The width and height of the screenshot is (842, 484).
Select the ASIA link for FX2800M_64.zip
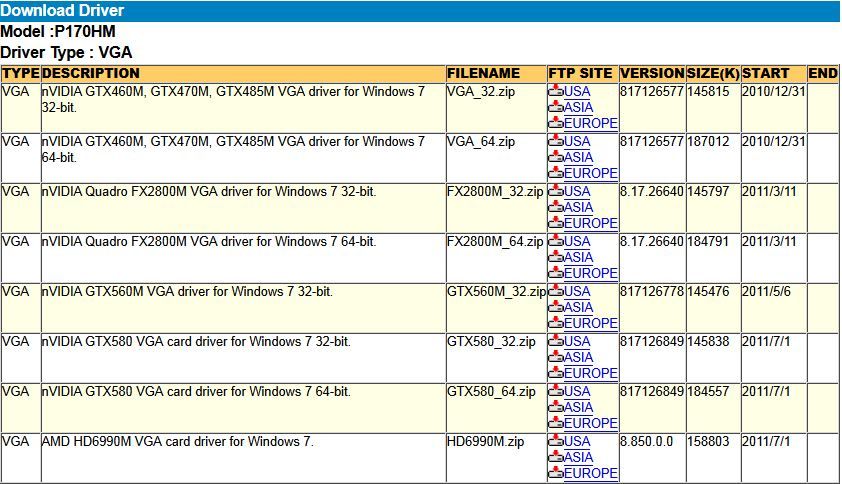[578, 257]
